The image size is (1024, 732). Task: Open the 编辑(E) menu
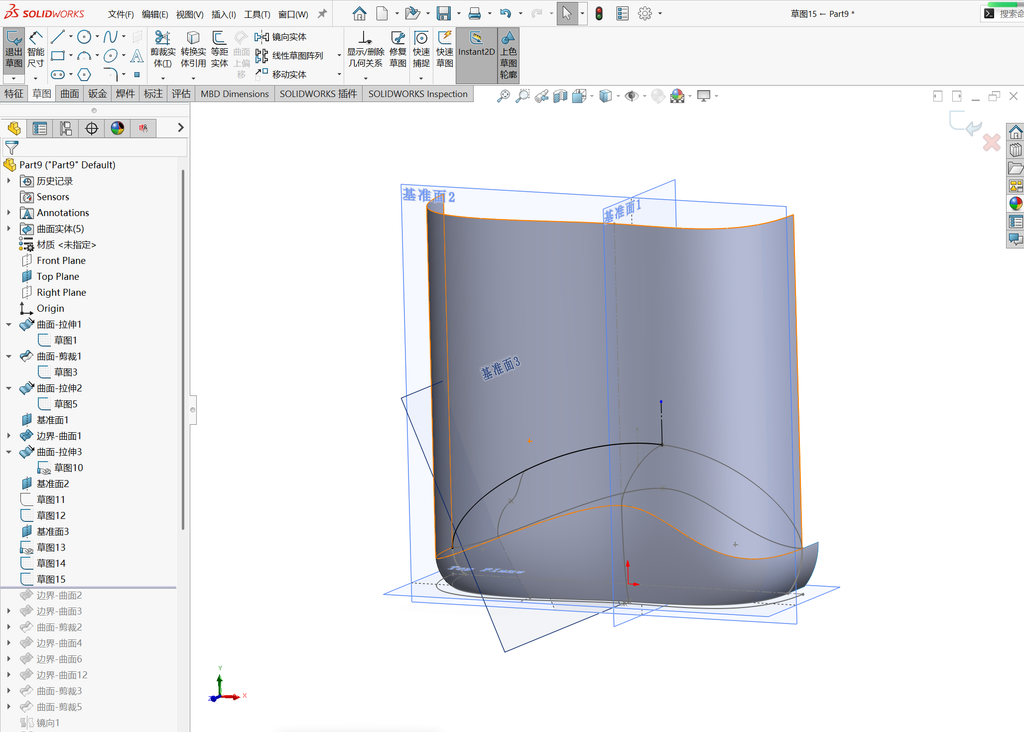[x=155, y=14]
